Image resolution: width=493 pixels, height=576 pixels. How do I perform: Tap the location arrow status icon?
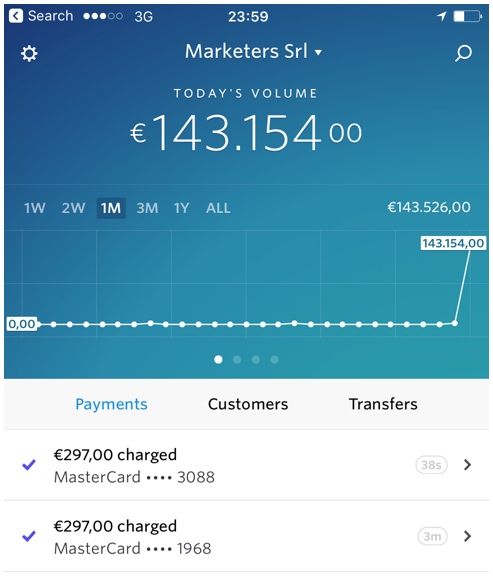(x=441, y=16)
